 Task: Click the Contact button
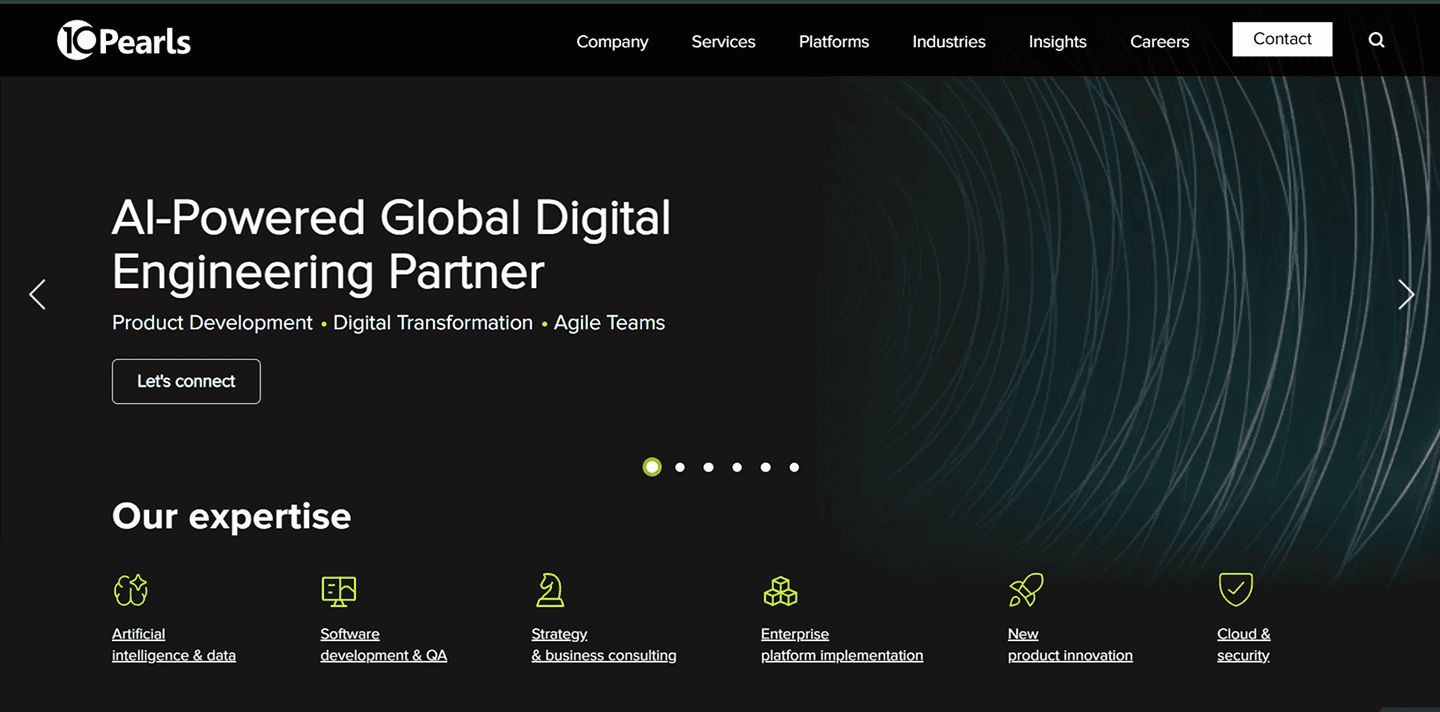click(1282, 39)
